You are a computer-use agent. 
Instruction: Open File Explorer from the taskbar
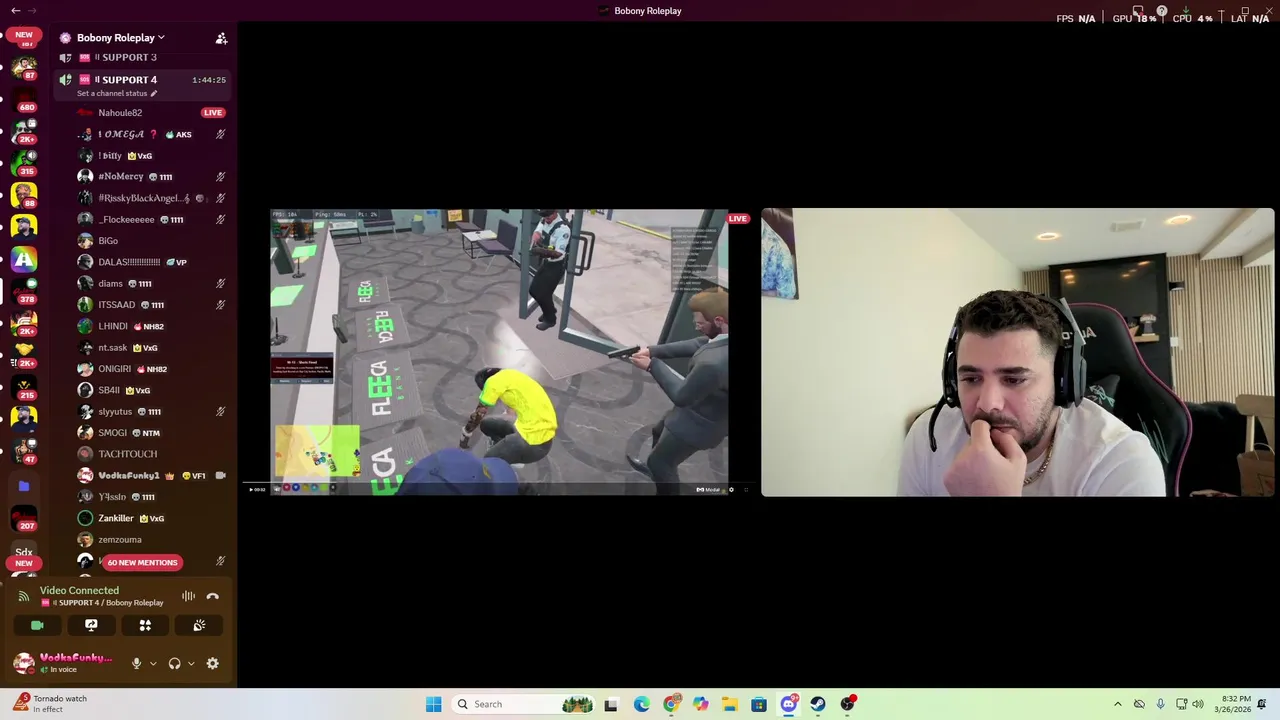click(x=730, y=704)
